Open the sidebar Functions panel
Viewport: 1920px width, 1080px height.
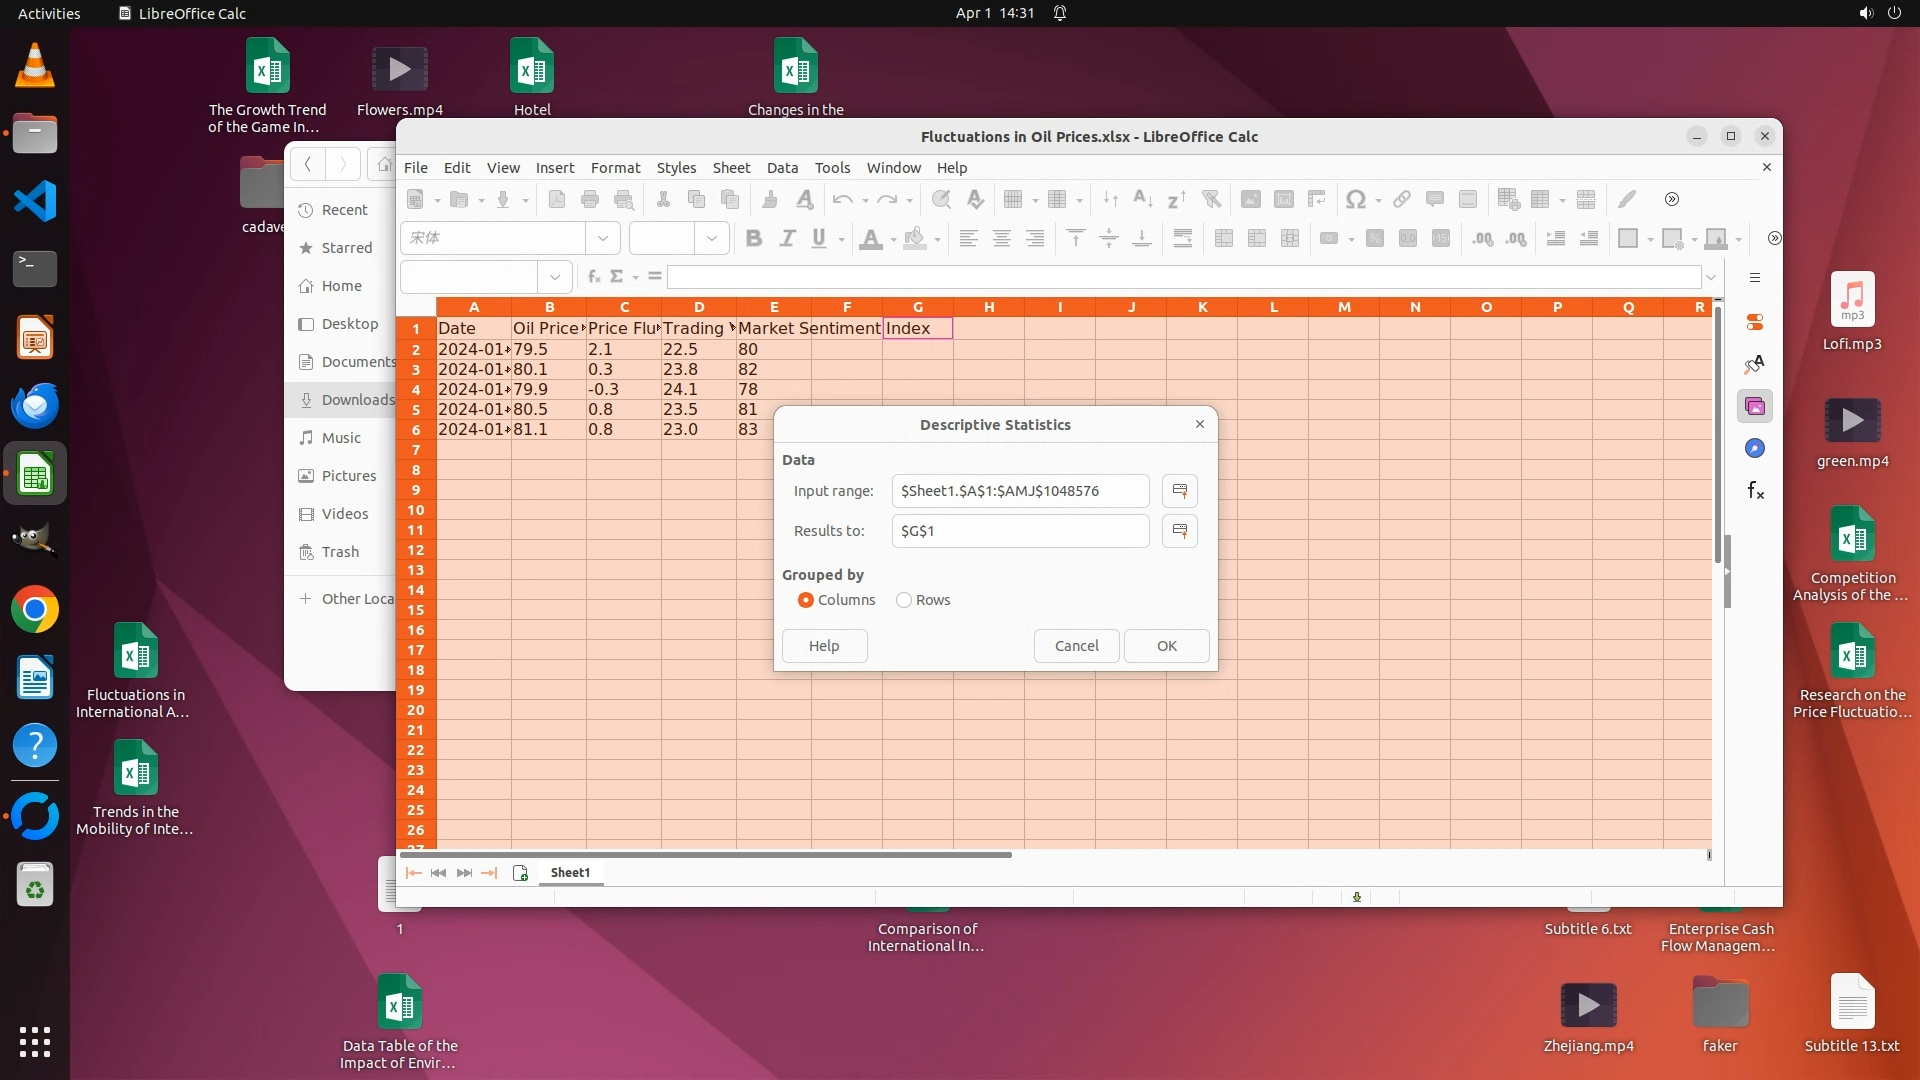click(x=1755, y=491)
